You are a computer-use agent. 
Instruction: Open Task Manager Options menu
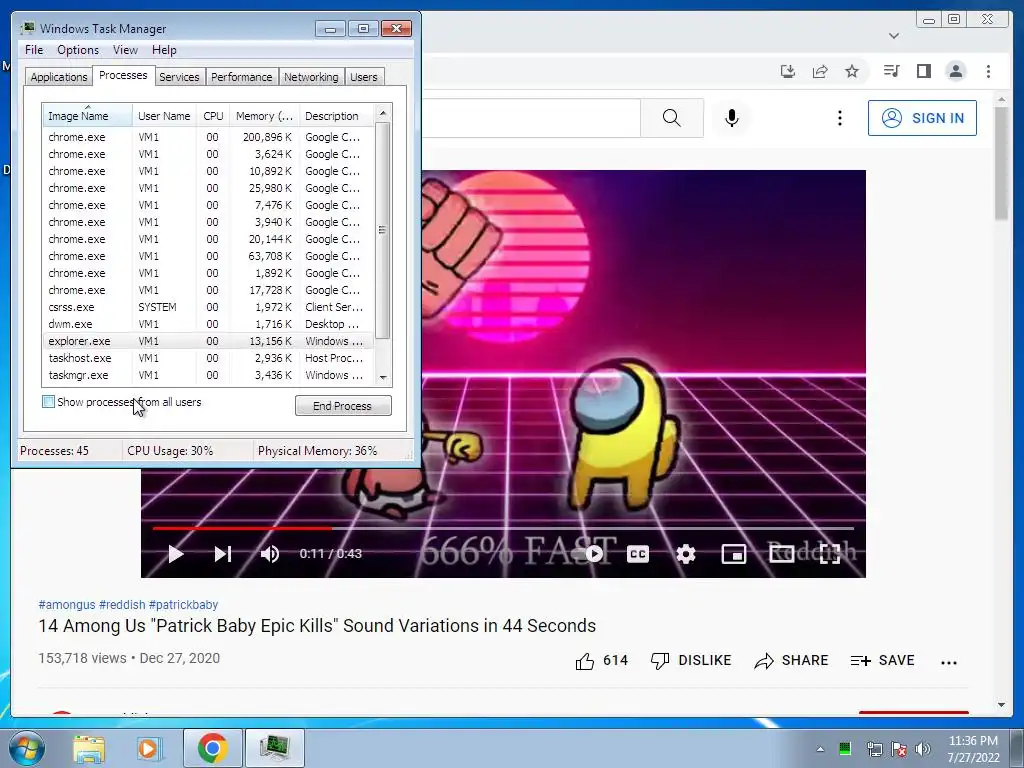click(78, 50)
